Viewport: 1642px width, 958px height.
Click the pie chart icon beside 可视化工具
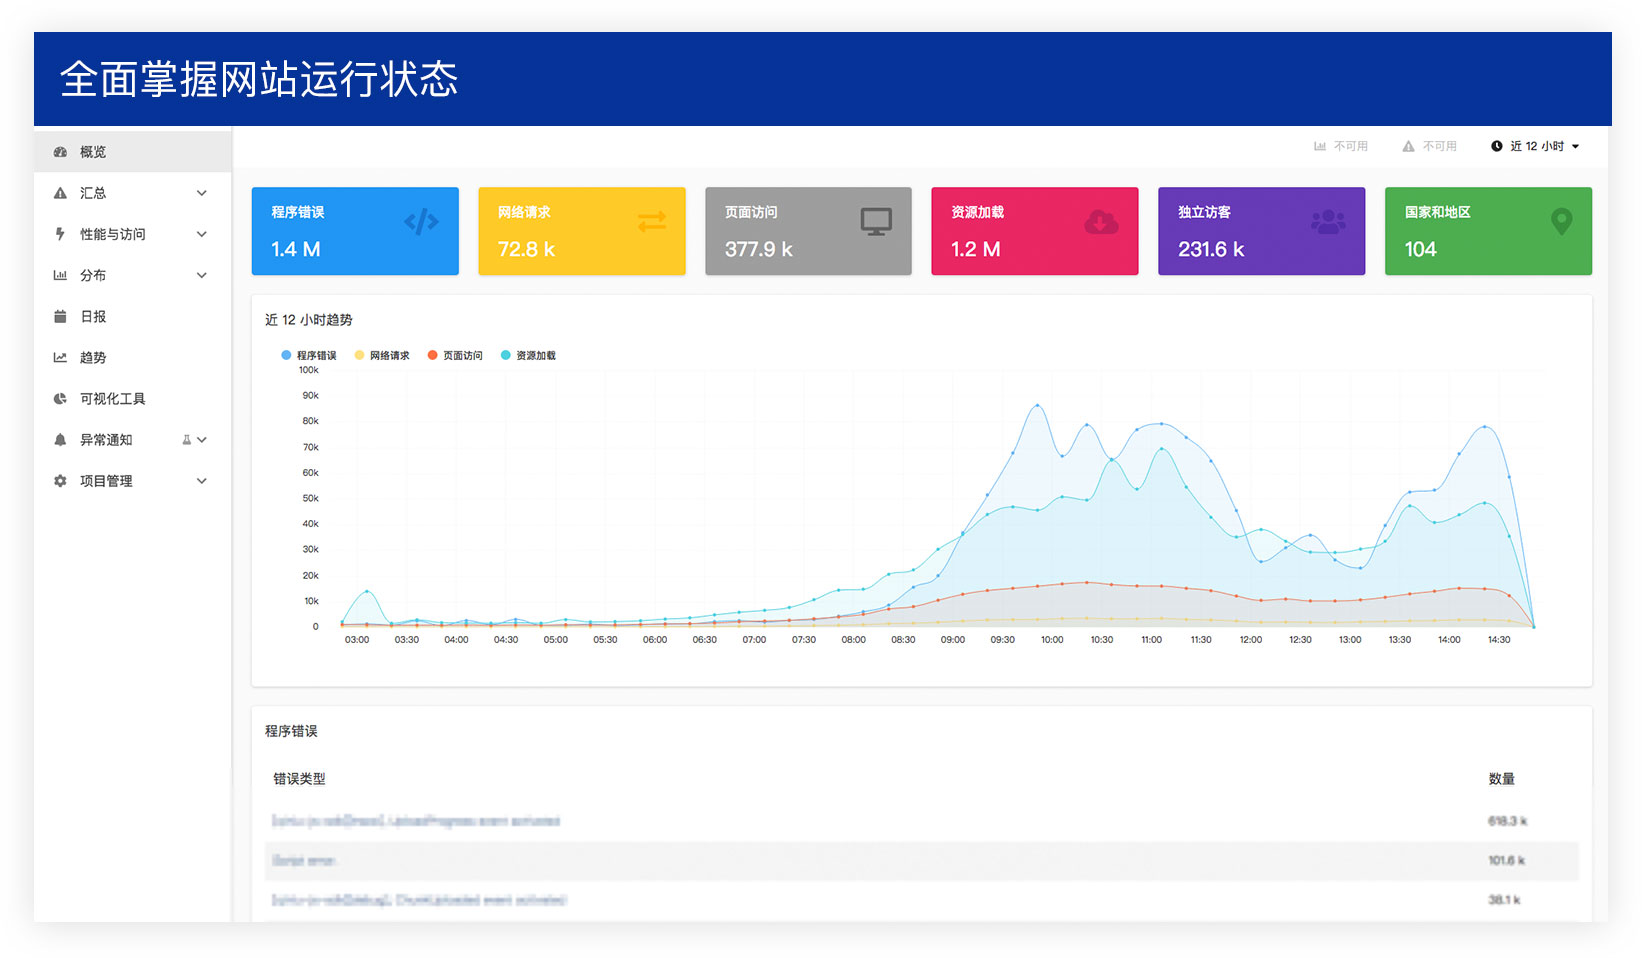60,398
